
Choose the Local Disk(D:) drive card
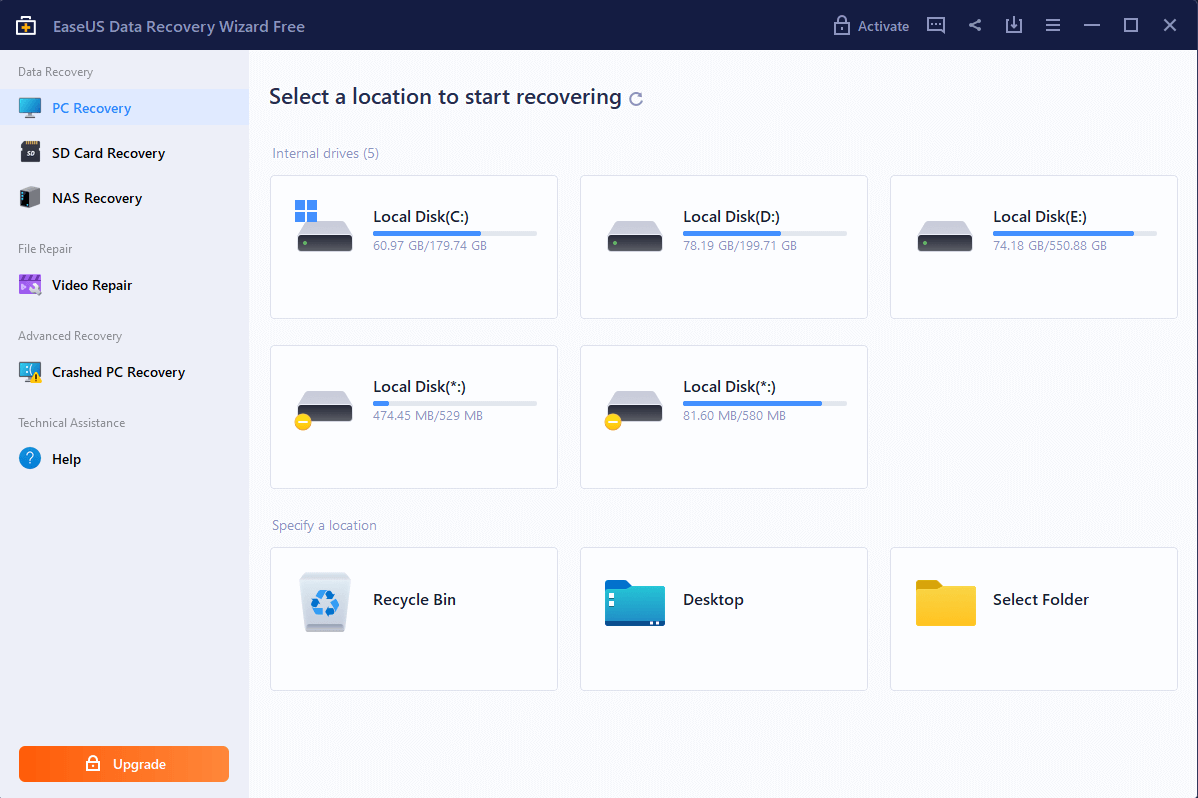pos(723,247)
